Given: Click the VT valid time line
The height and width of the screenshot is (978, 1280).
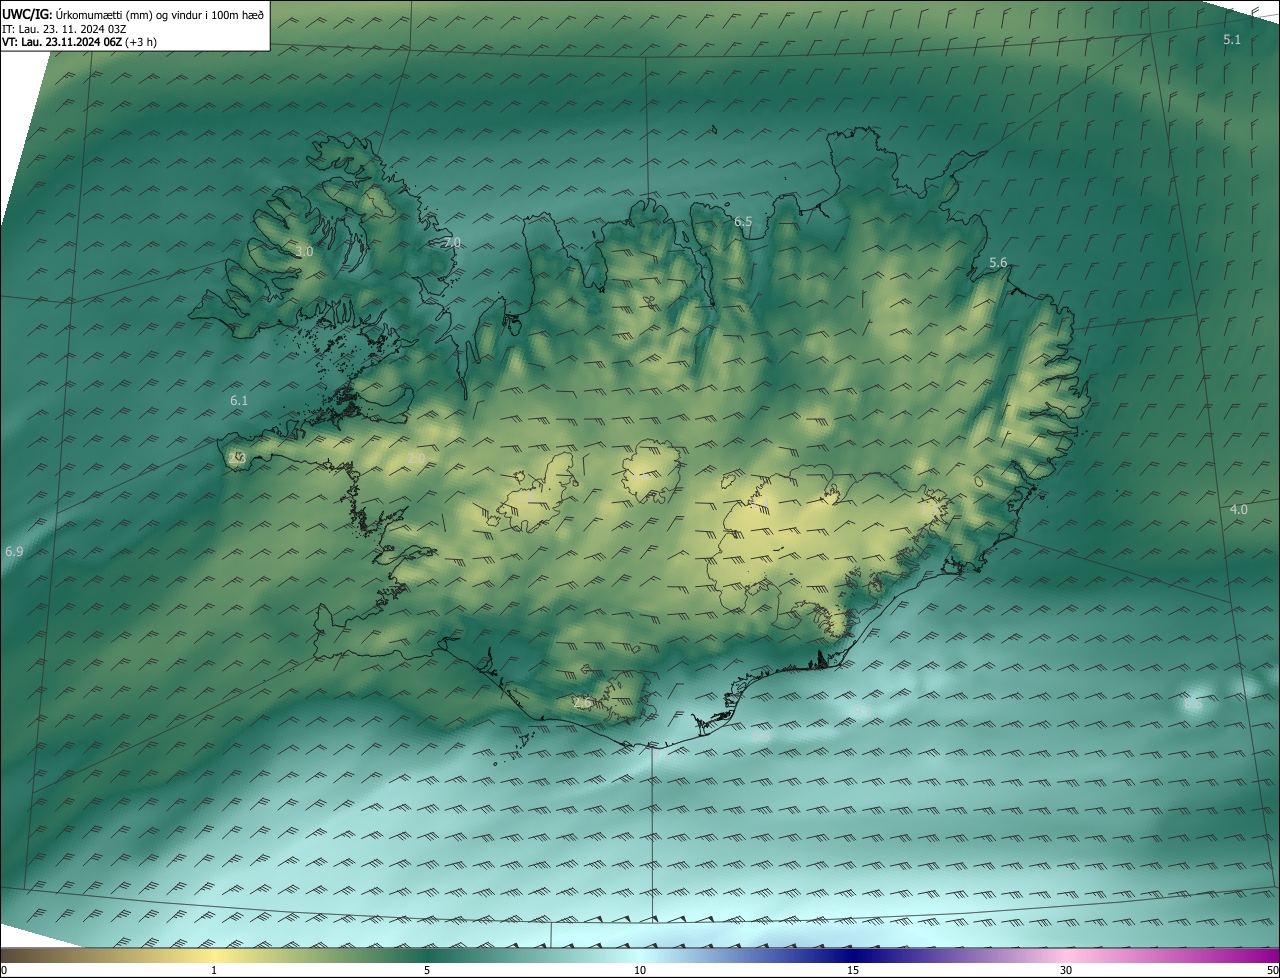Looking at the screenshot, I should coord(78,42).
